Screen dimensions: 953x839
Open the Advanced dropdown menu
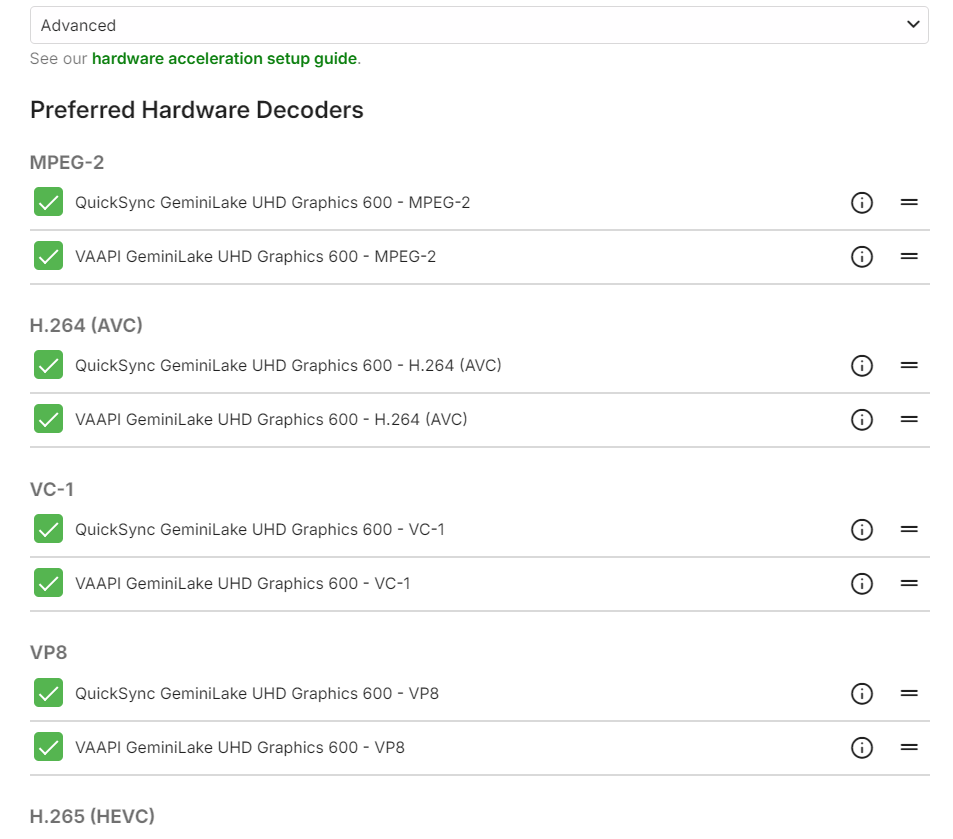click(x=479, y=25)
